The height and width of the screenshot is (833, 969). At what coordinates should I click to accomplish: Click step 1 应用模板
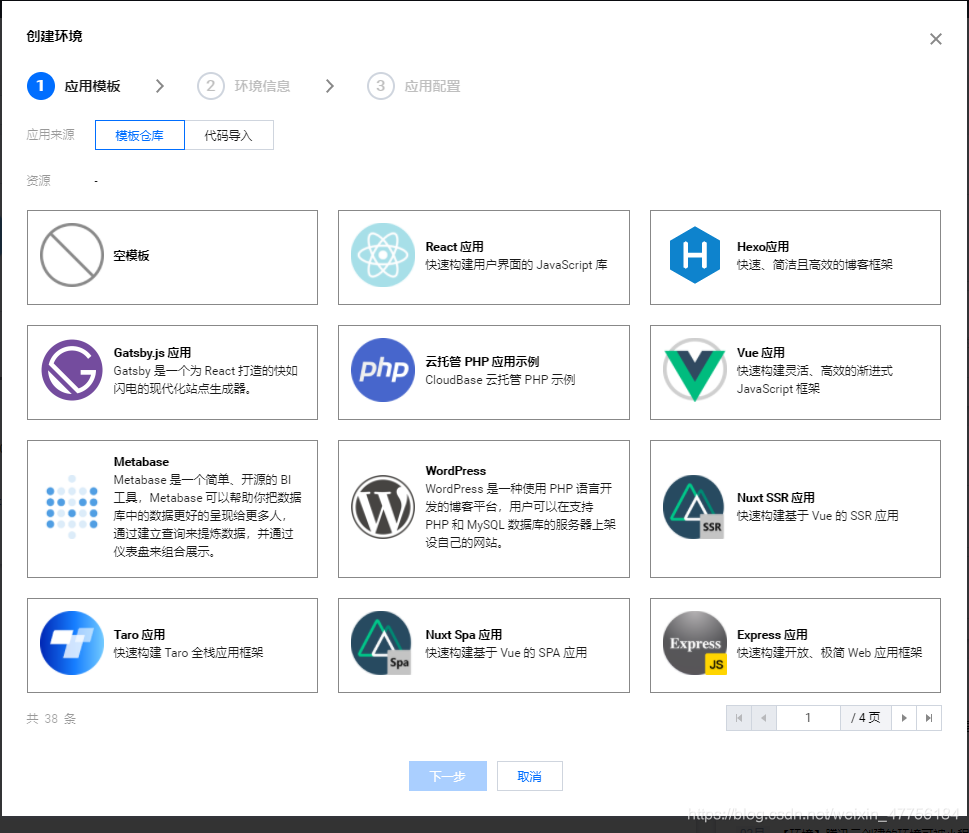pos(74,86)
